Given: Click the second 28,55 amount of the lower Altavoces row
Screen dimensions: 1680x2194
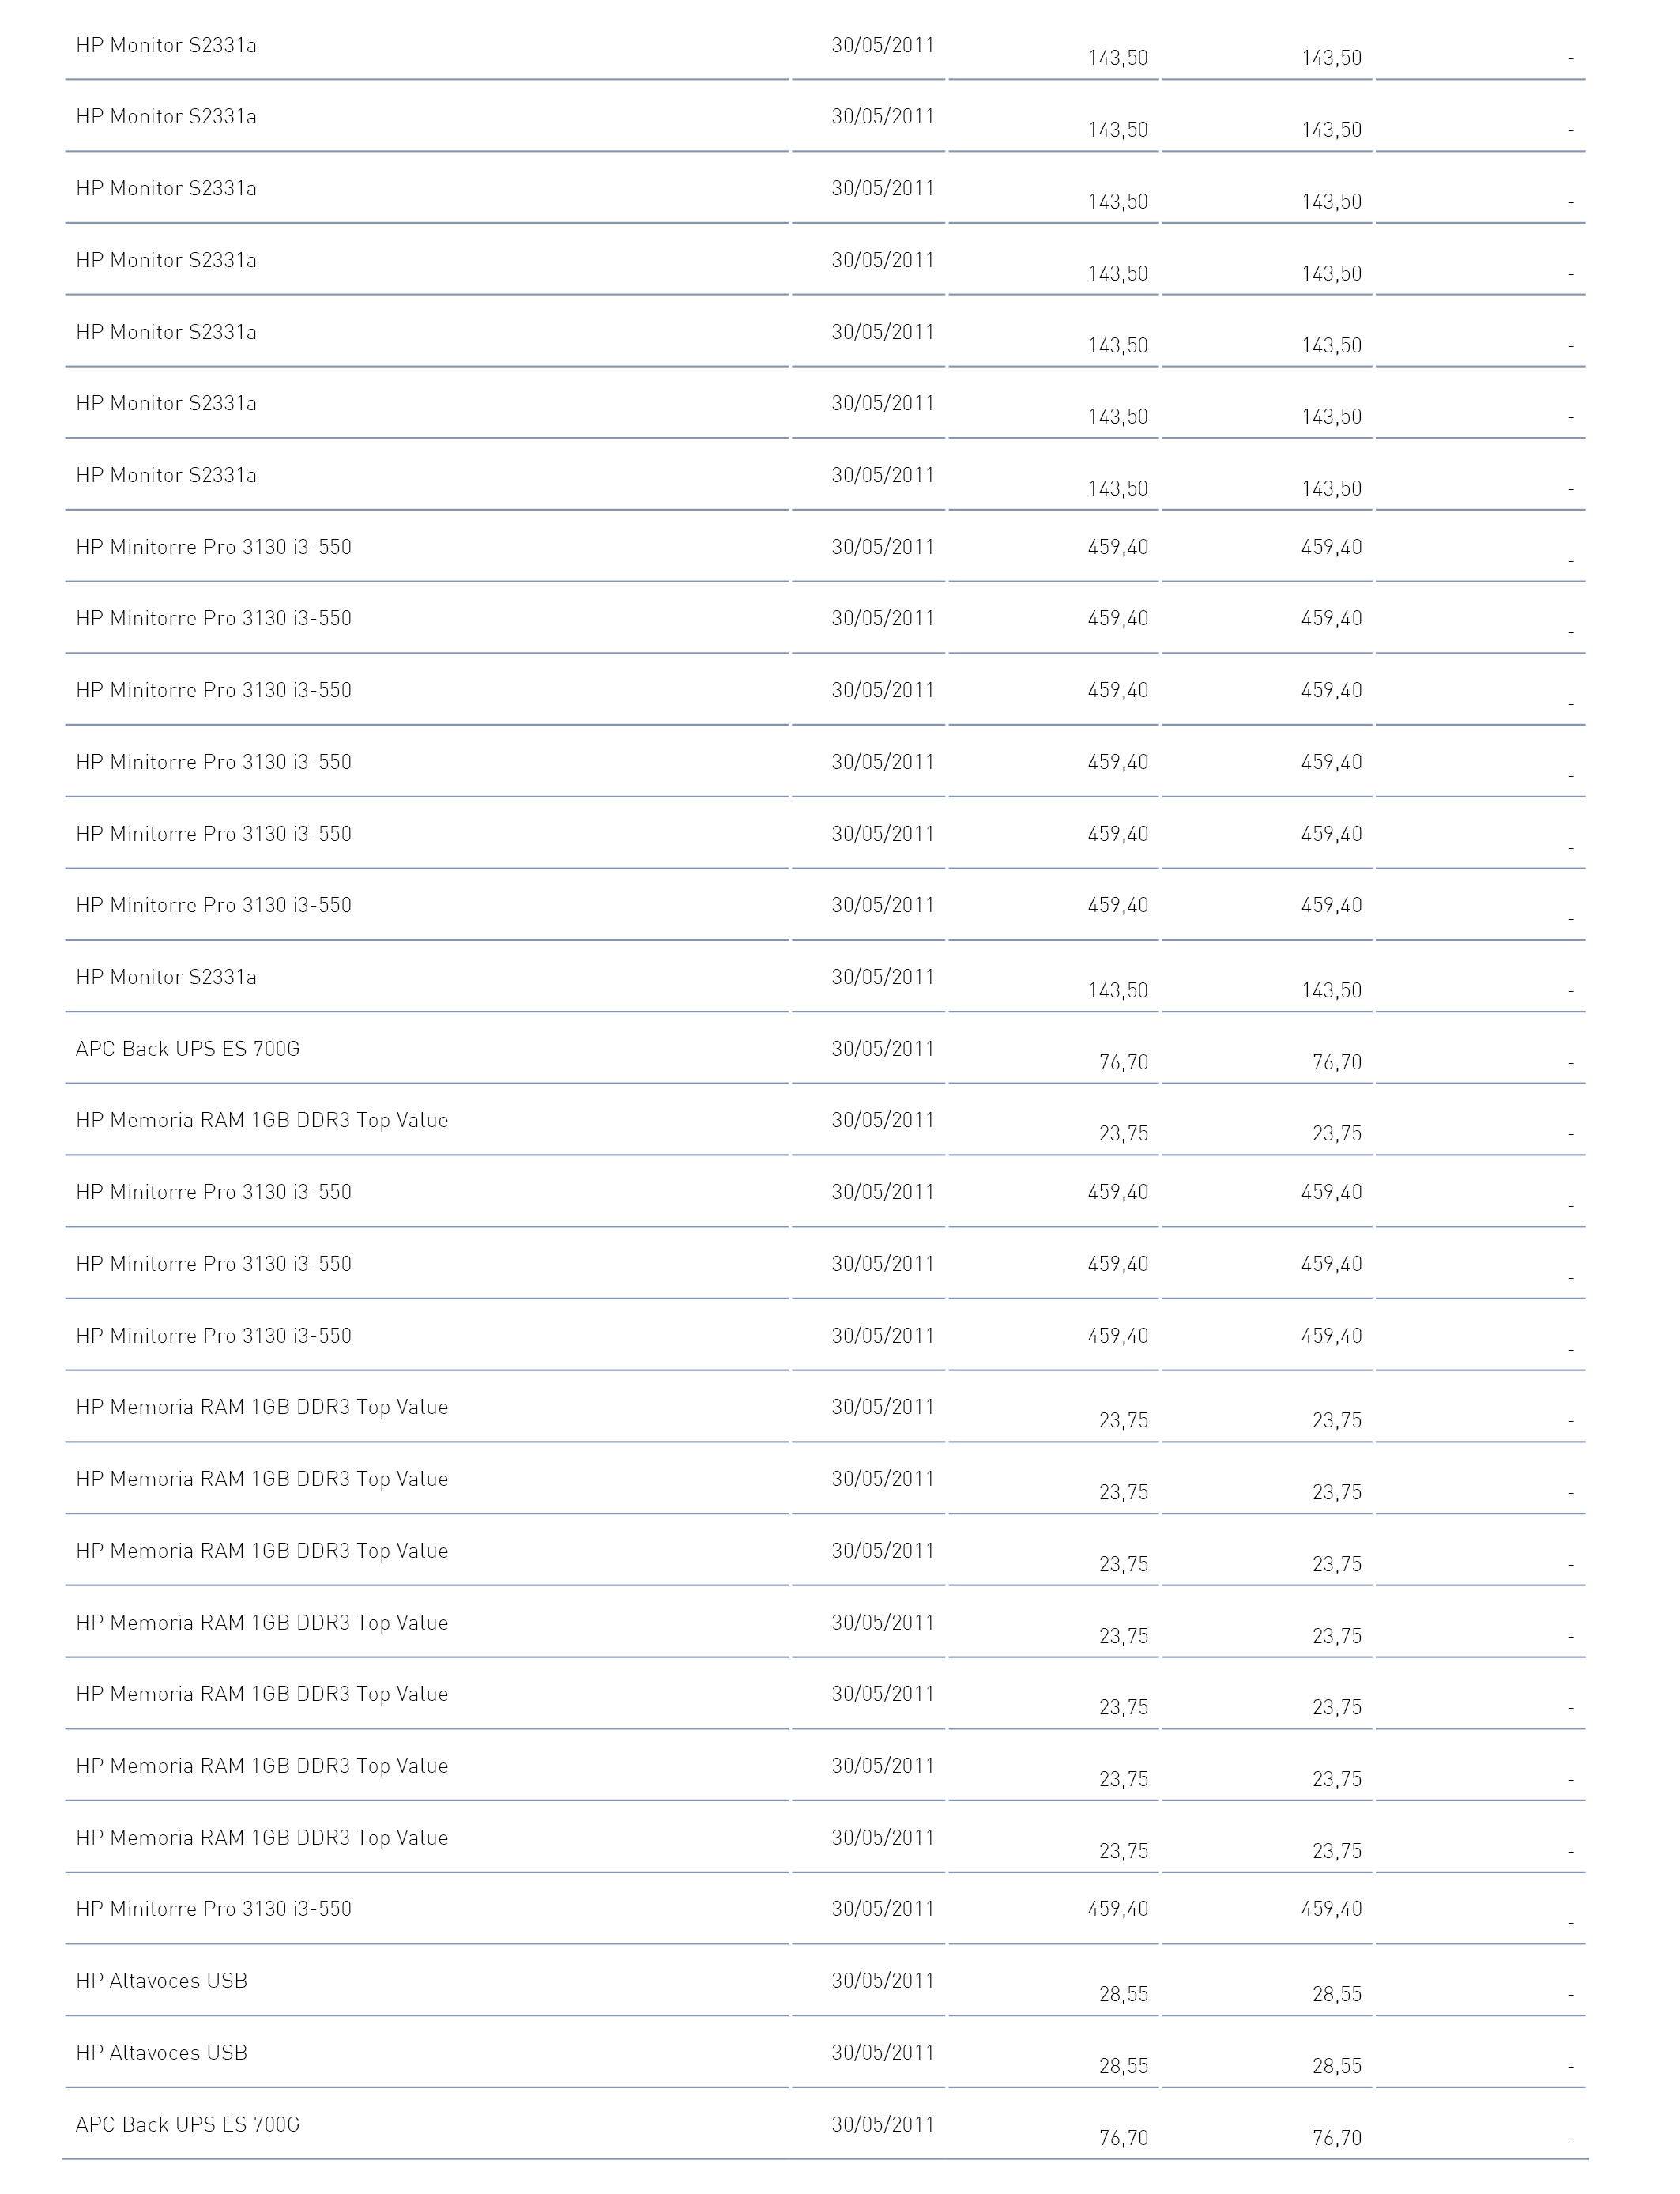Looking at the screenshot, I should 1336,2066.
